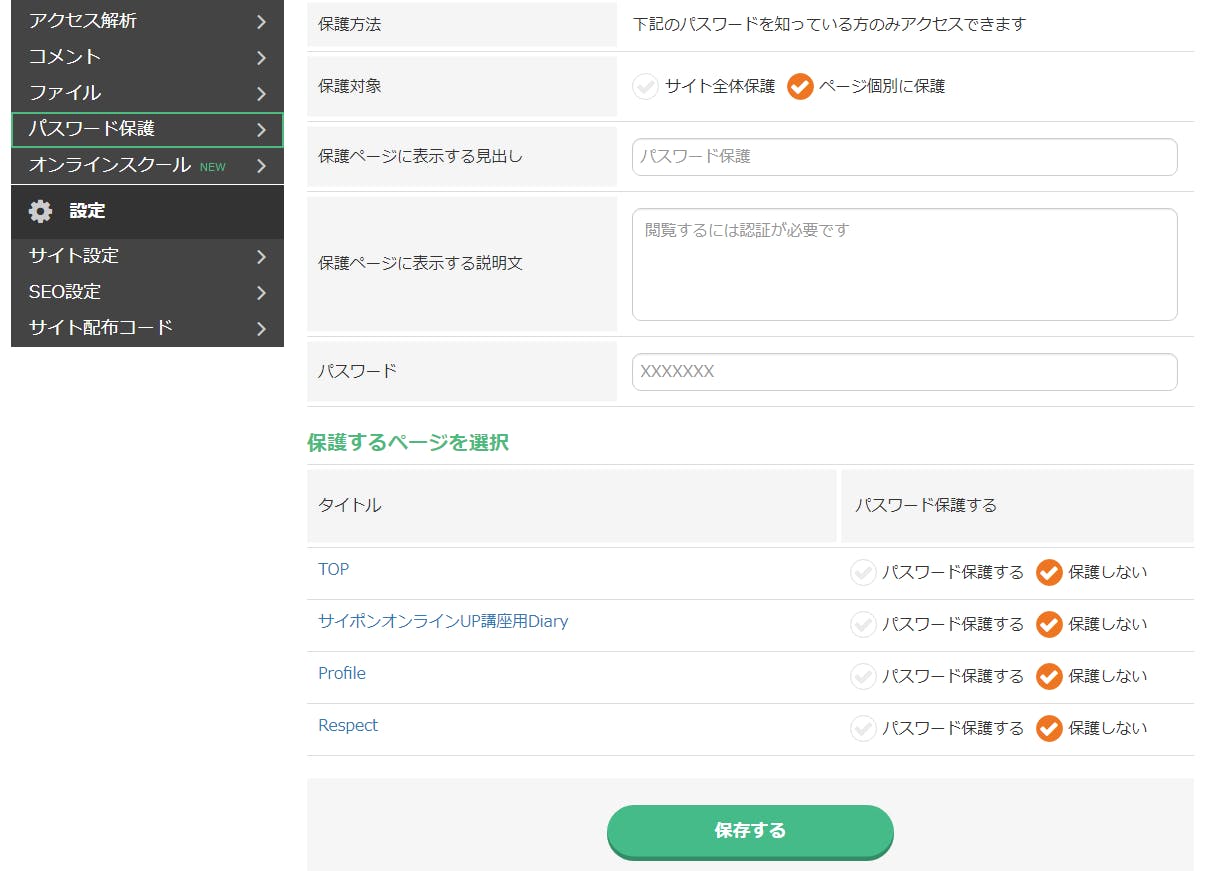Click the パスワード input field

coord(904,372)
